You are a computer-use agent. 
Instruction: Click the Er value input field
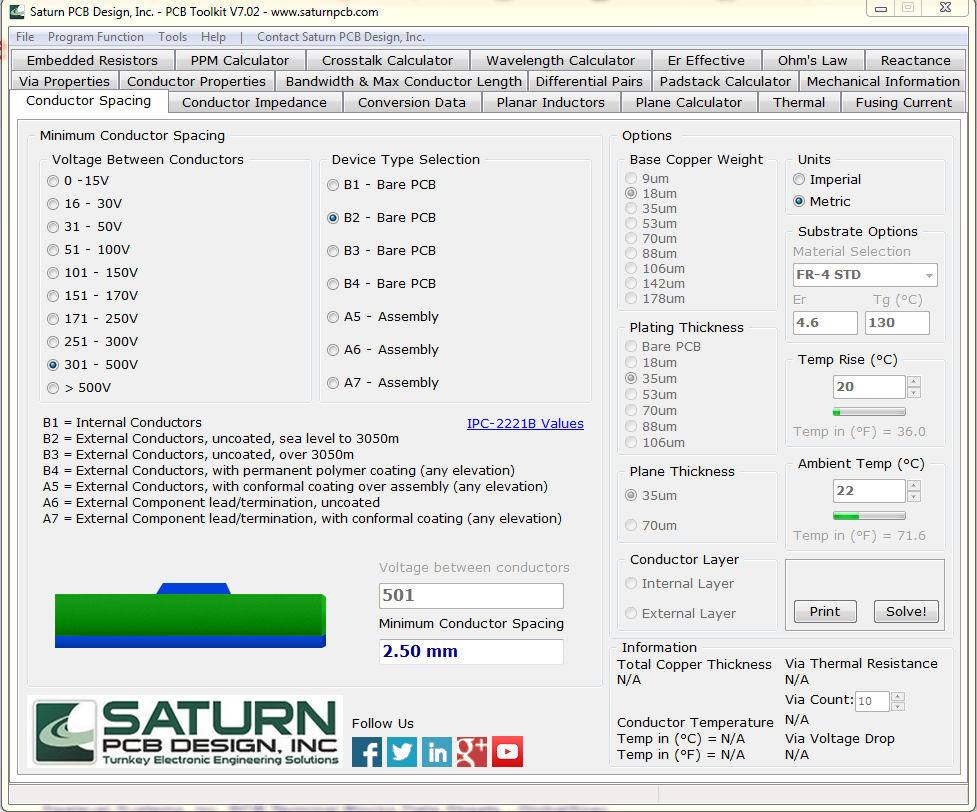tap(825, 323)
